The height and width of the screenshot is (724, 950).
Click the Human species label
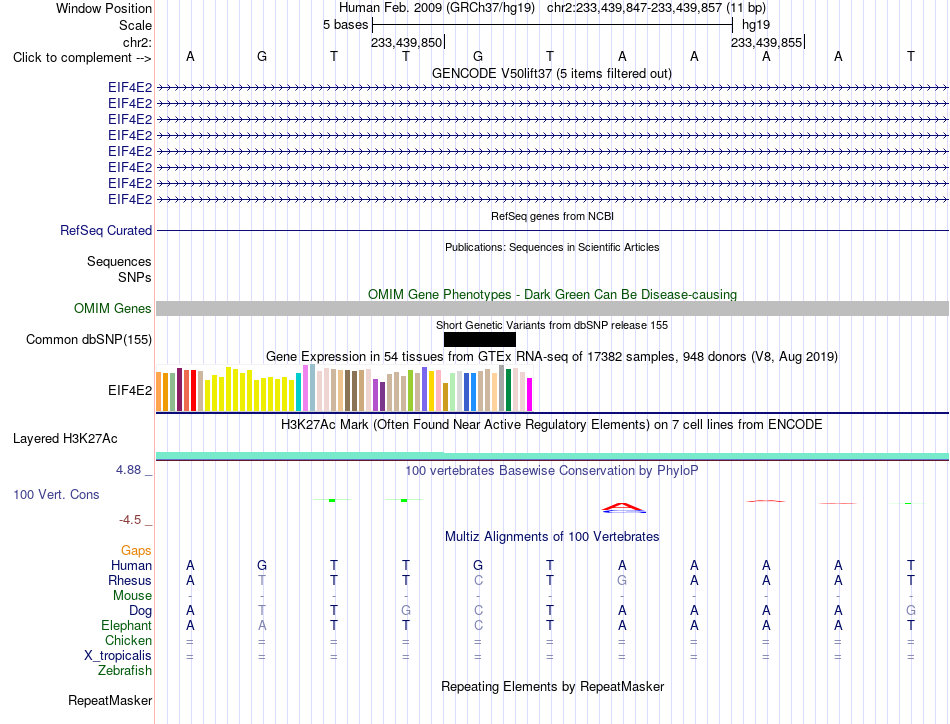(131, 565)
